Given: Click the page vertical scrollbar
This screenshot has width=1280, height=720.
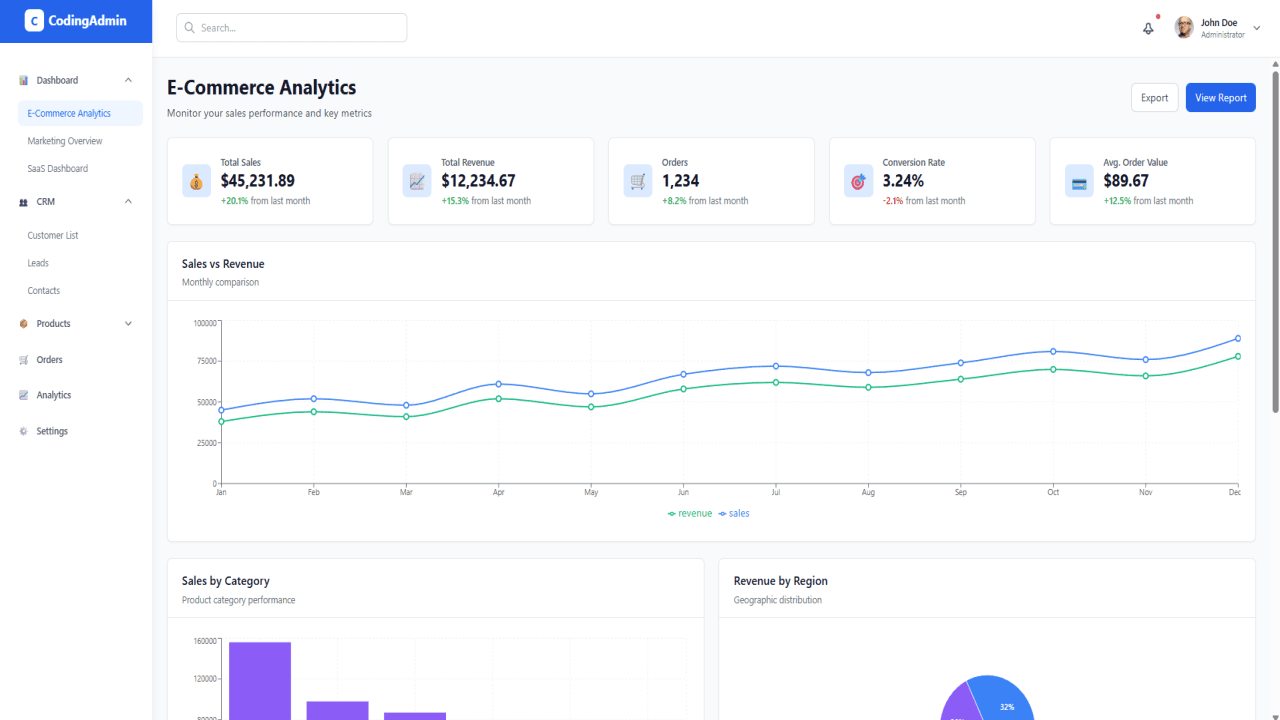Looking at the screenshot, I should point(1275,240).
